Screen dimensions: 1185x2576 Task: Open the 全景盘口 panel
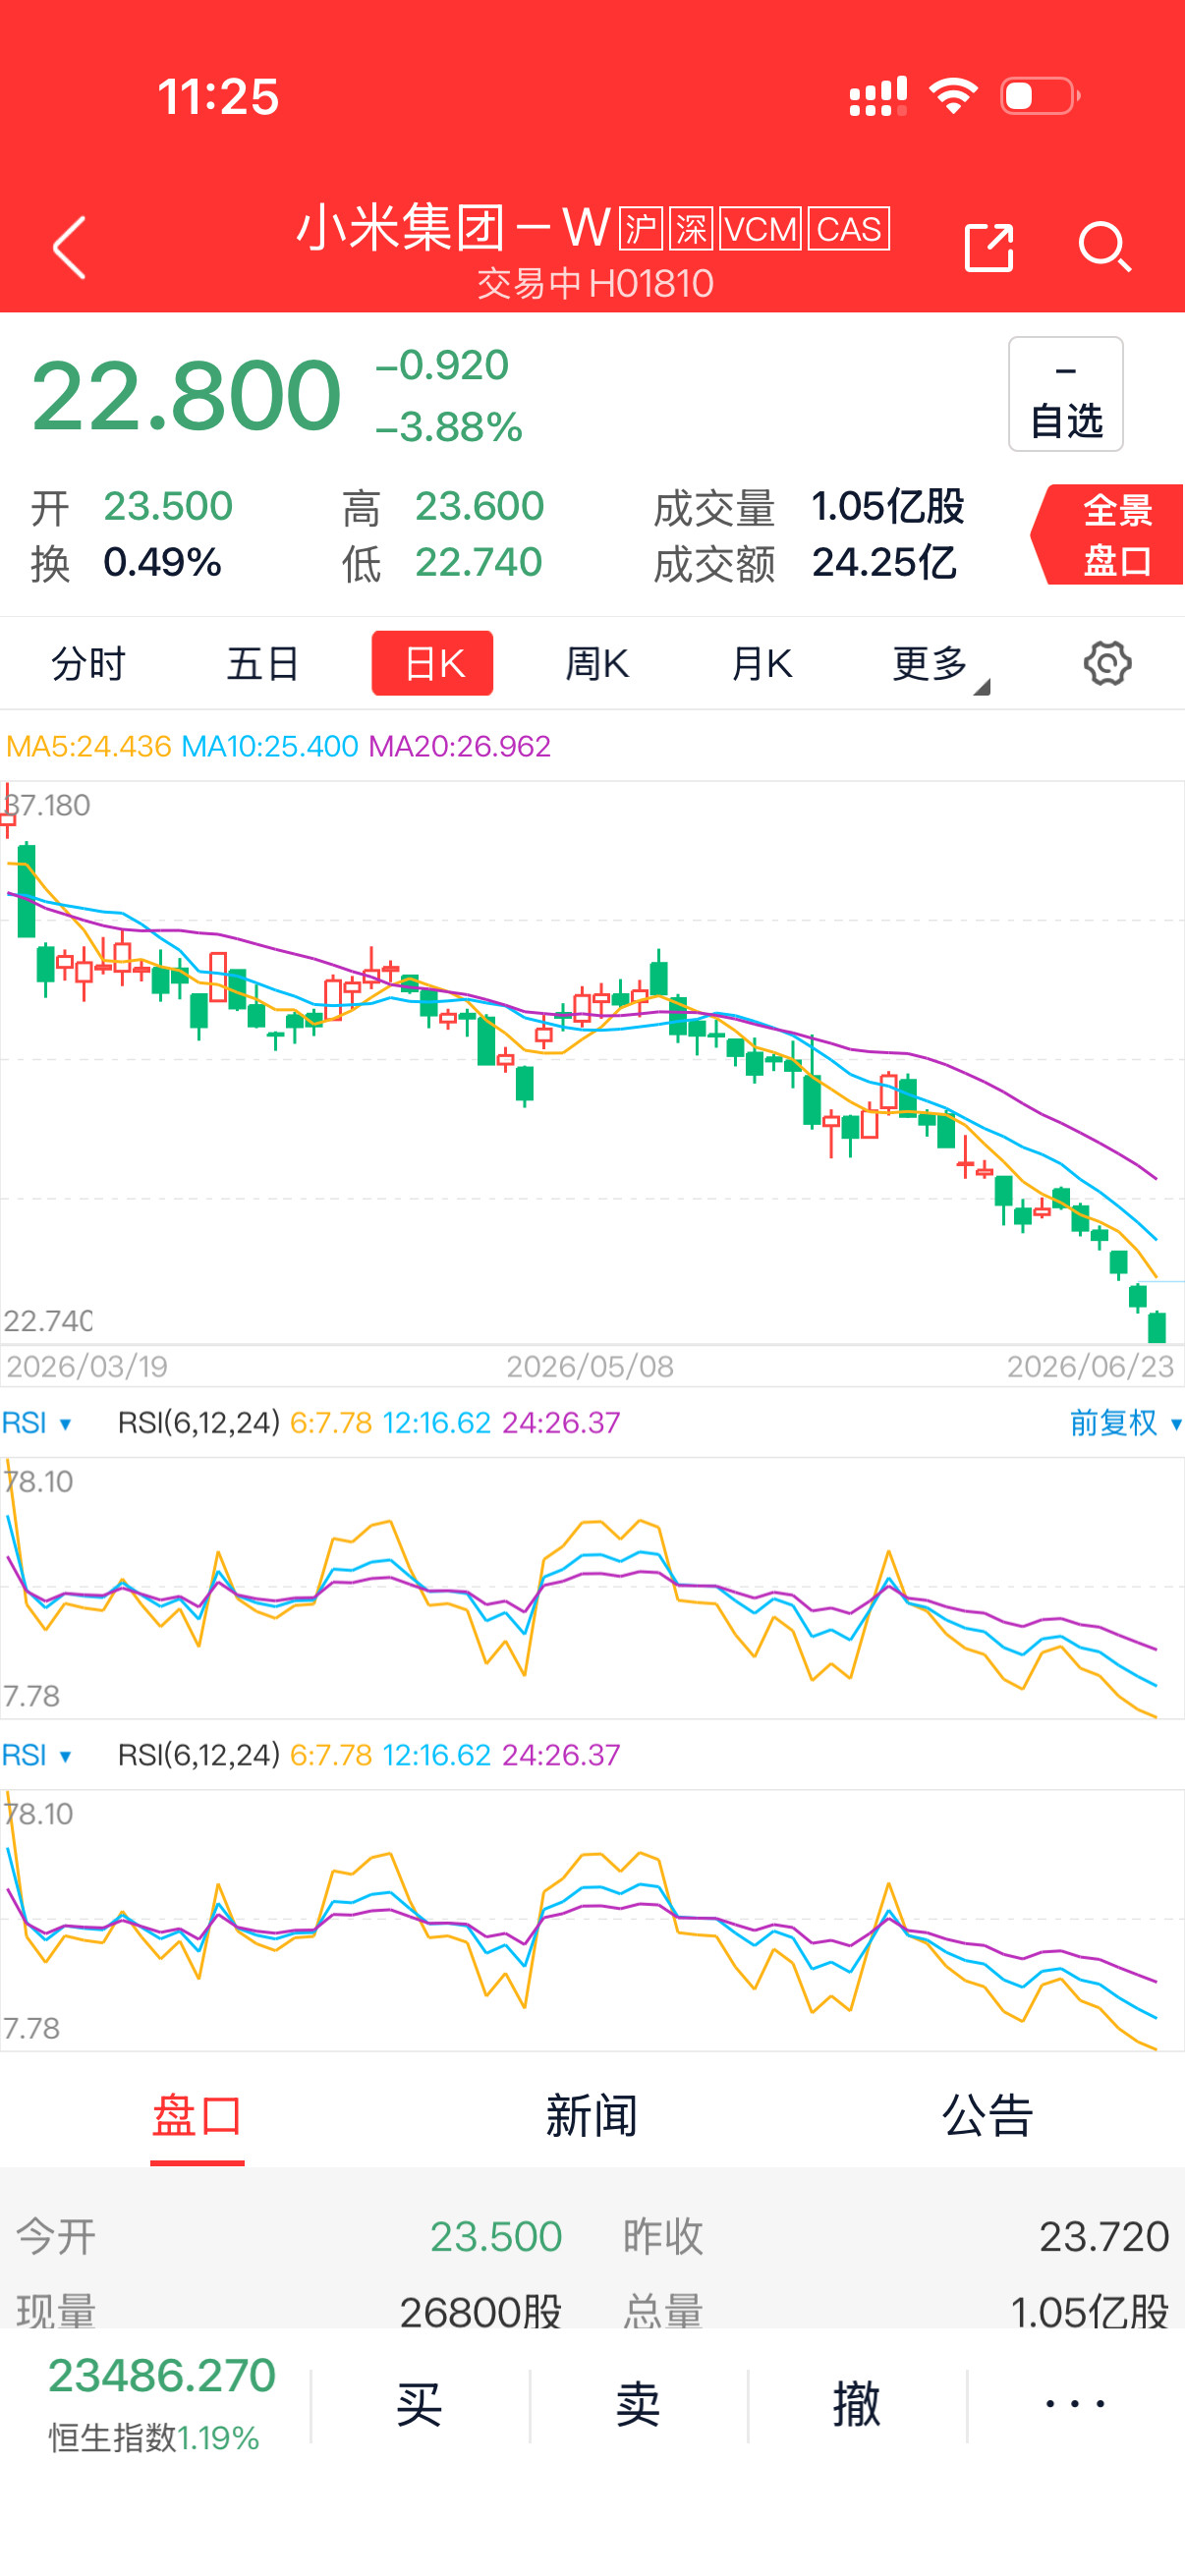click(1108, 535)
